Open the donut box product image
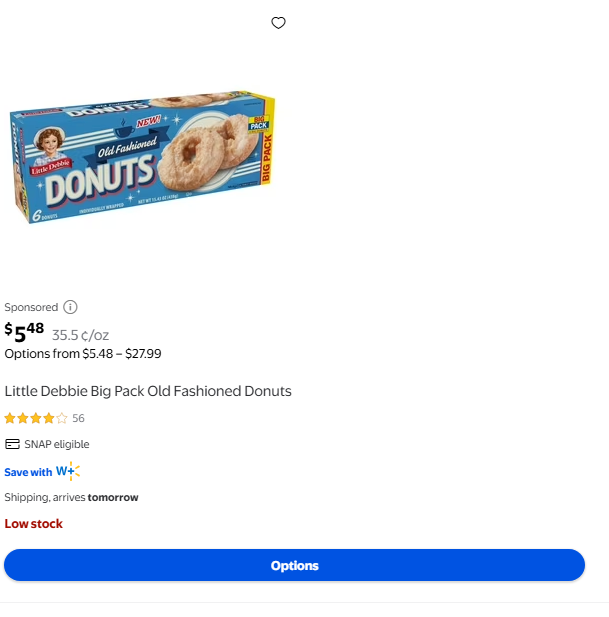 (x=142, y=158)
